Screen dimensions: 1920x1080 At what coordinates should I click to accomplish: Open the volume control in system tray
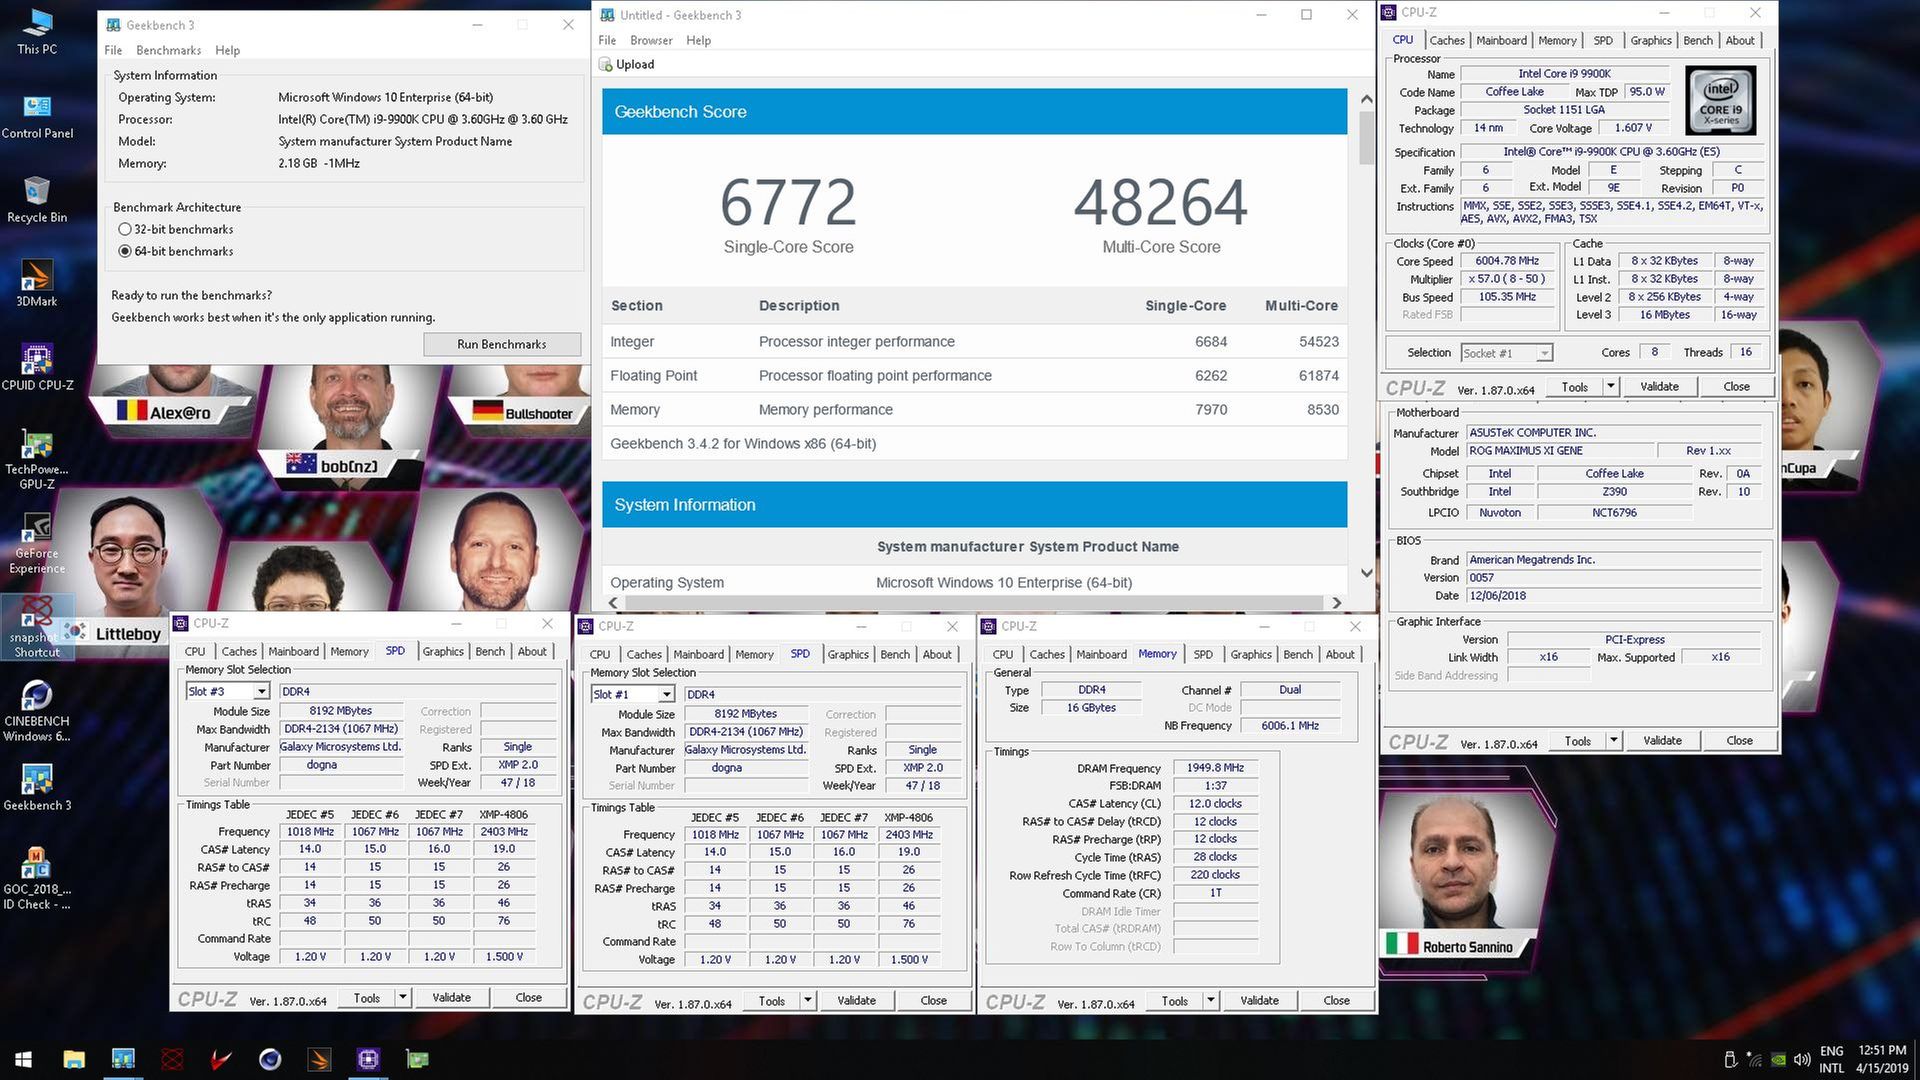pos(1802,1060)
